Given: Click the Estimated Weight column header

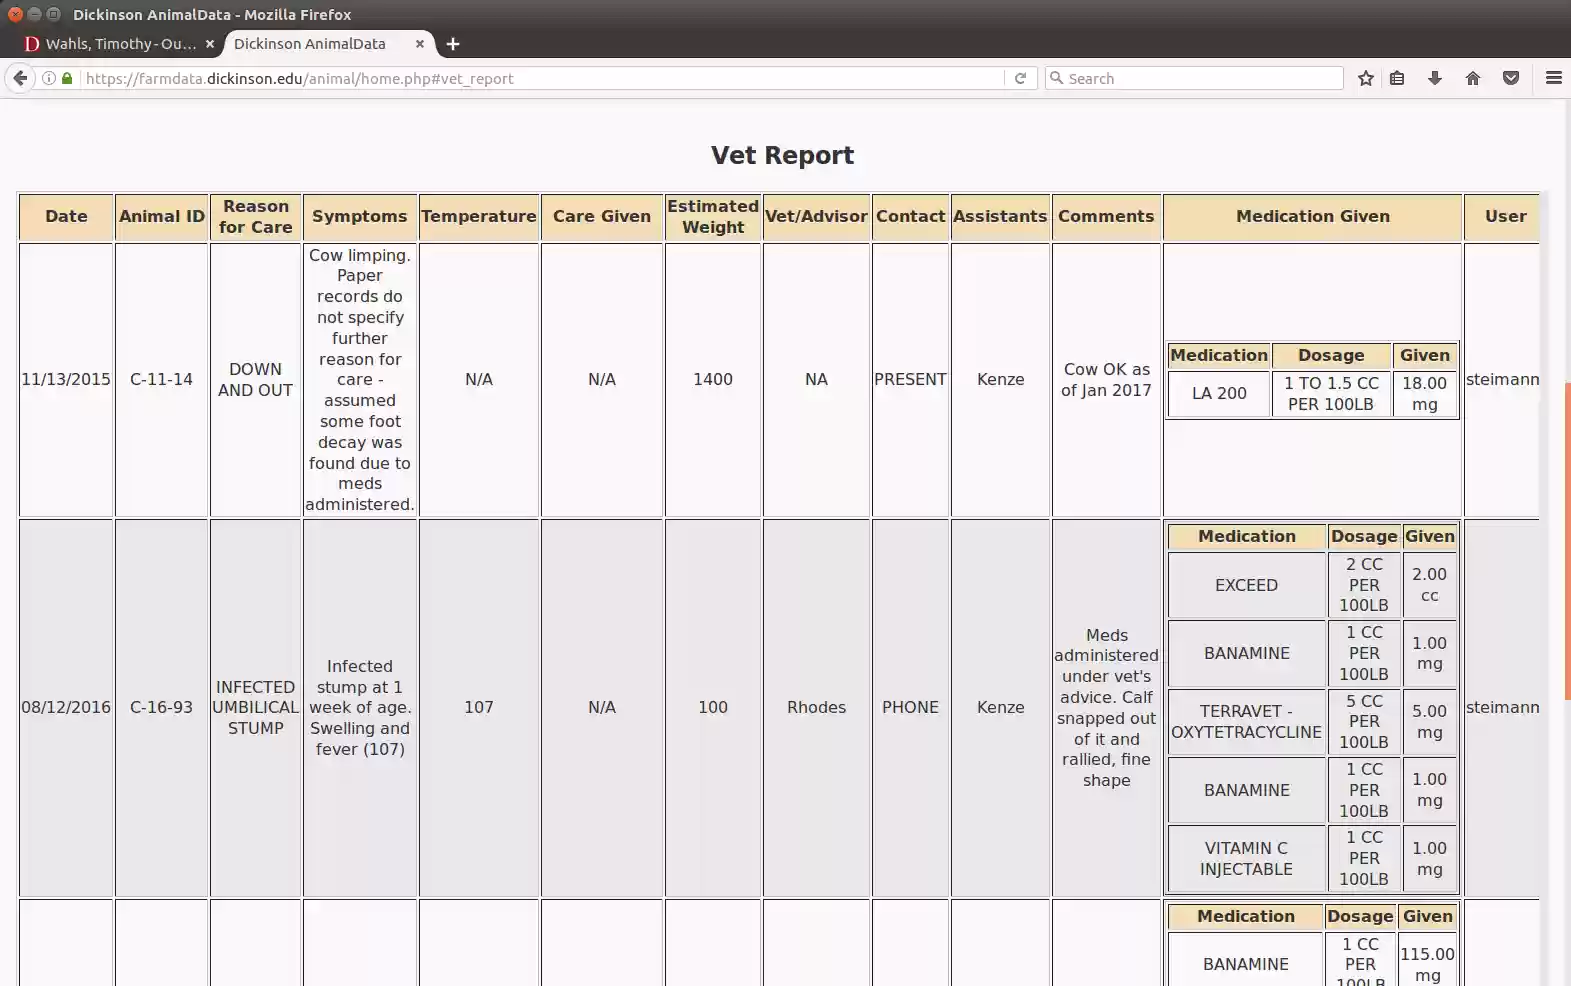Looking at the screenshot, I should (713, 217).
